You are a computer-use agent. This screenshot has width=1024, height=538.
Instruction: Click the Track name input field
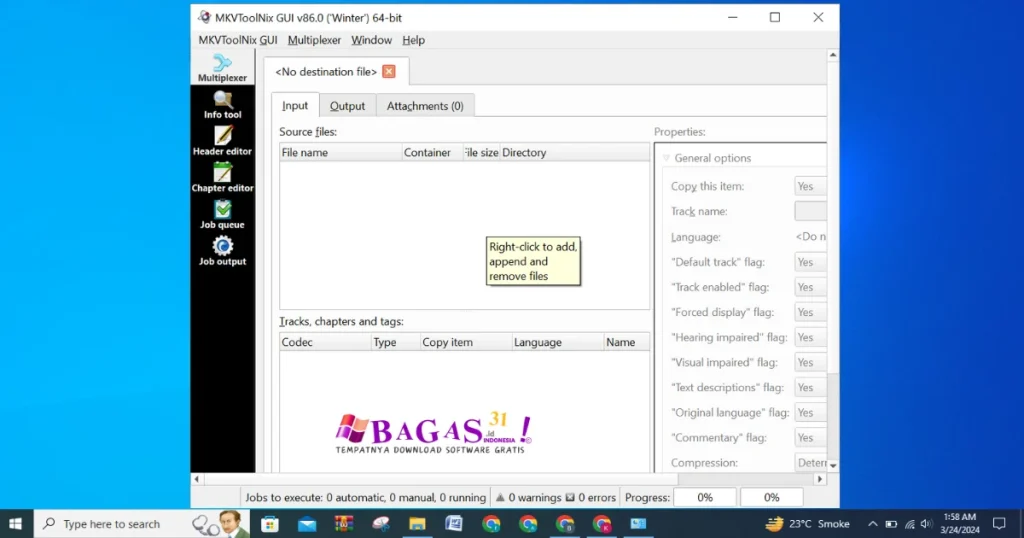pos(810,211)
